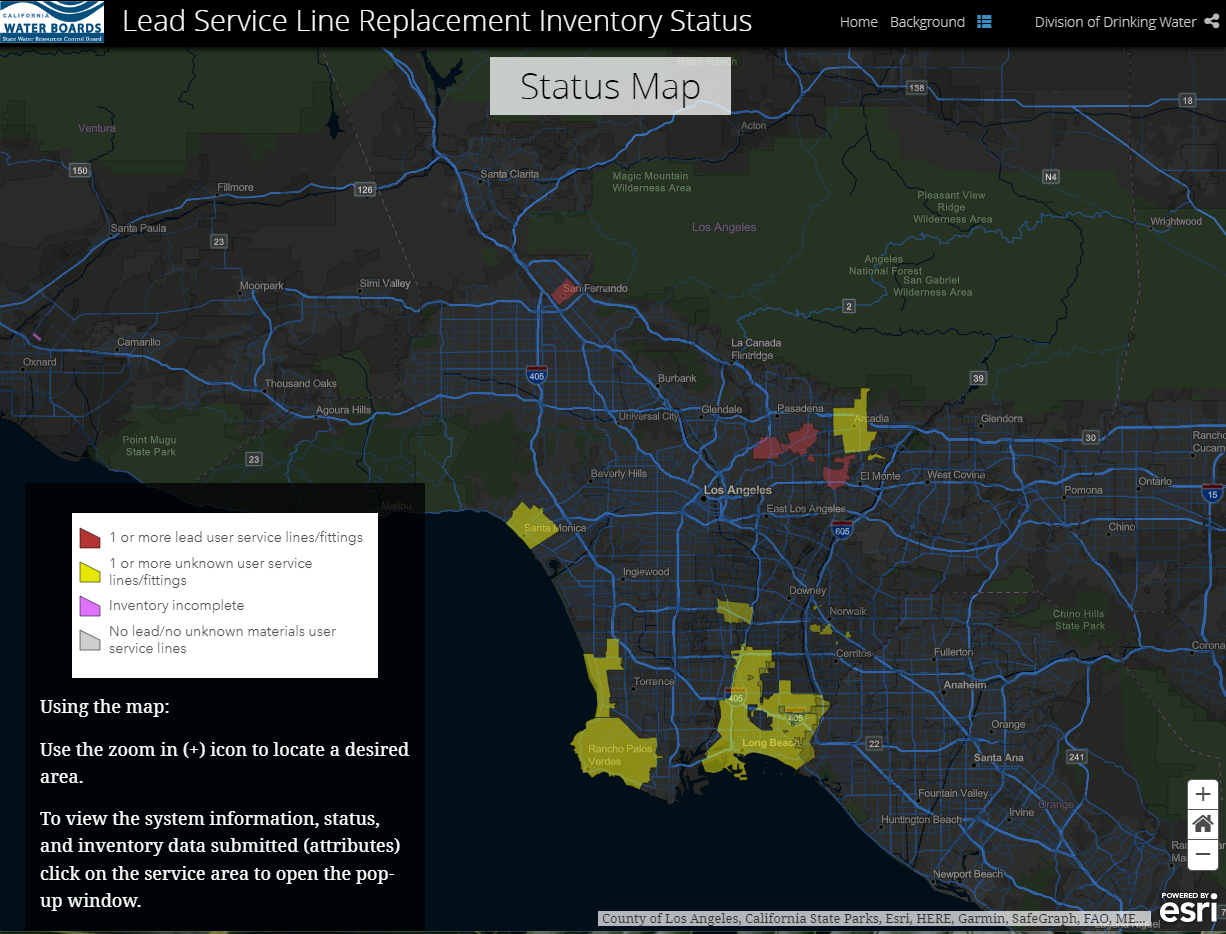Open the list view icon in header
The height and width of the screenshot is (934, 1226).
coord(984,22)
